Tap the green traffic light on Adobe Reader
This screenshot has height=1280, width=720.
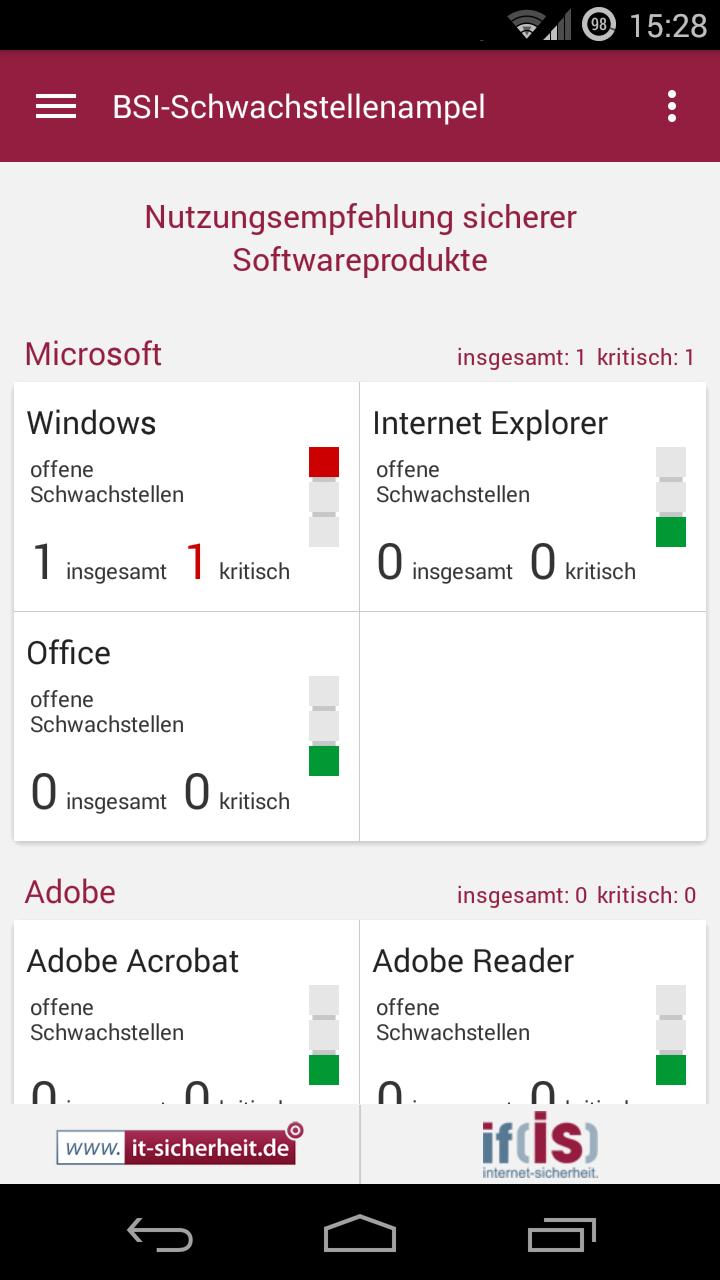(x=670, y=1069)
